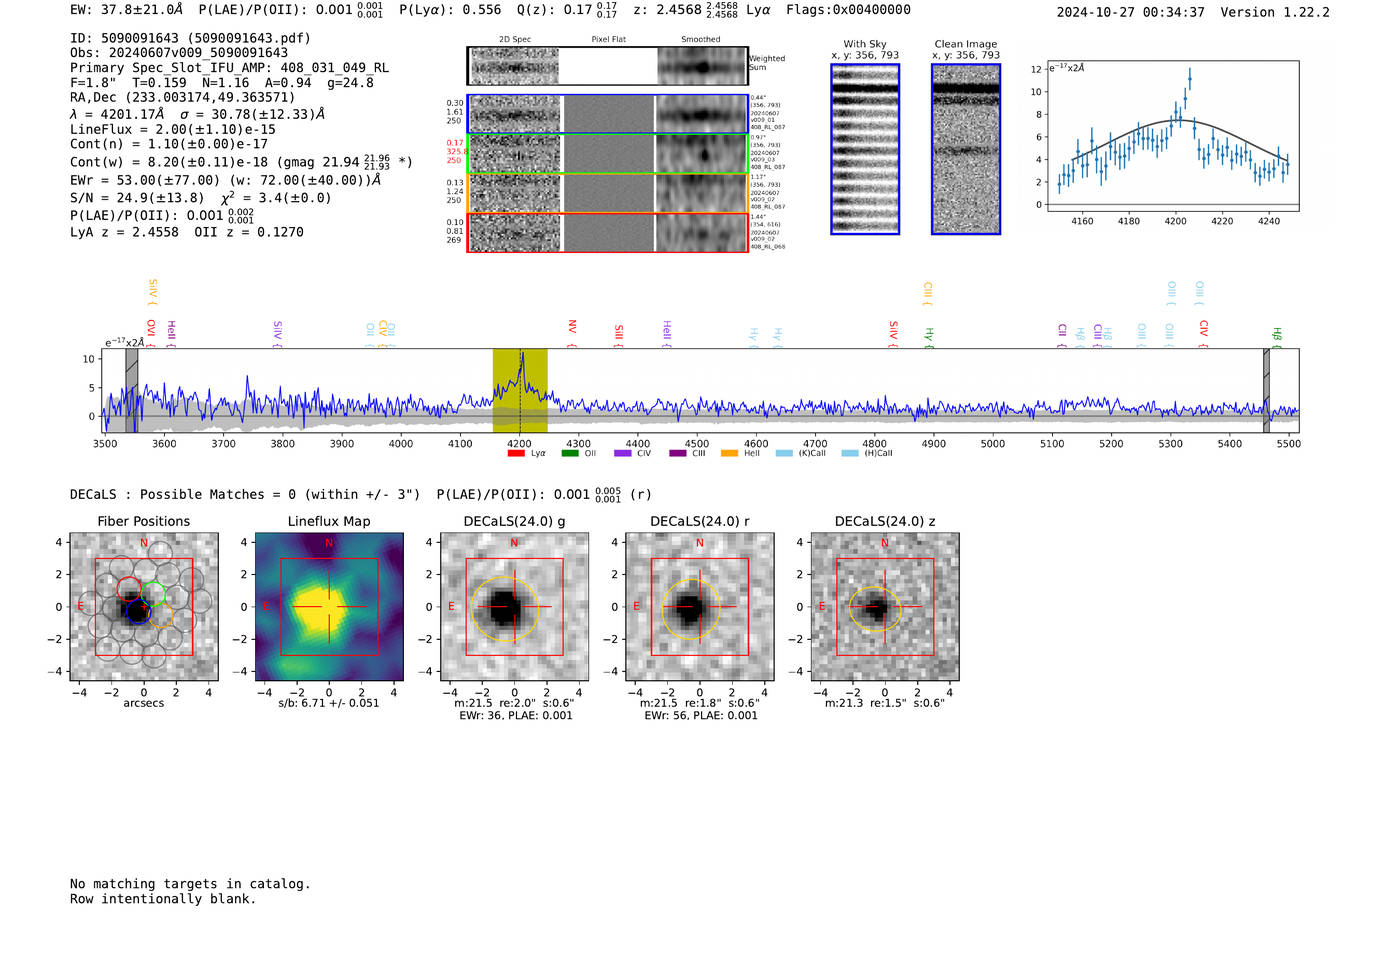Click the orange HeII legend swatch

click(x=730, y=453)
